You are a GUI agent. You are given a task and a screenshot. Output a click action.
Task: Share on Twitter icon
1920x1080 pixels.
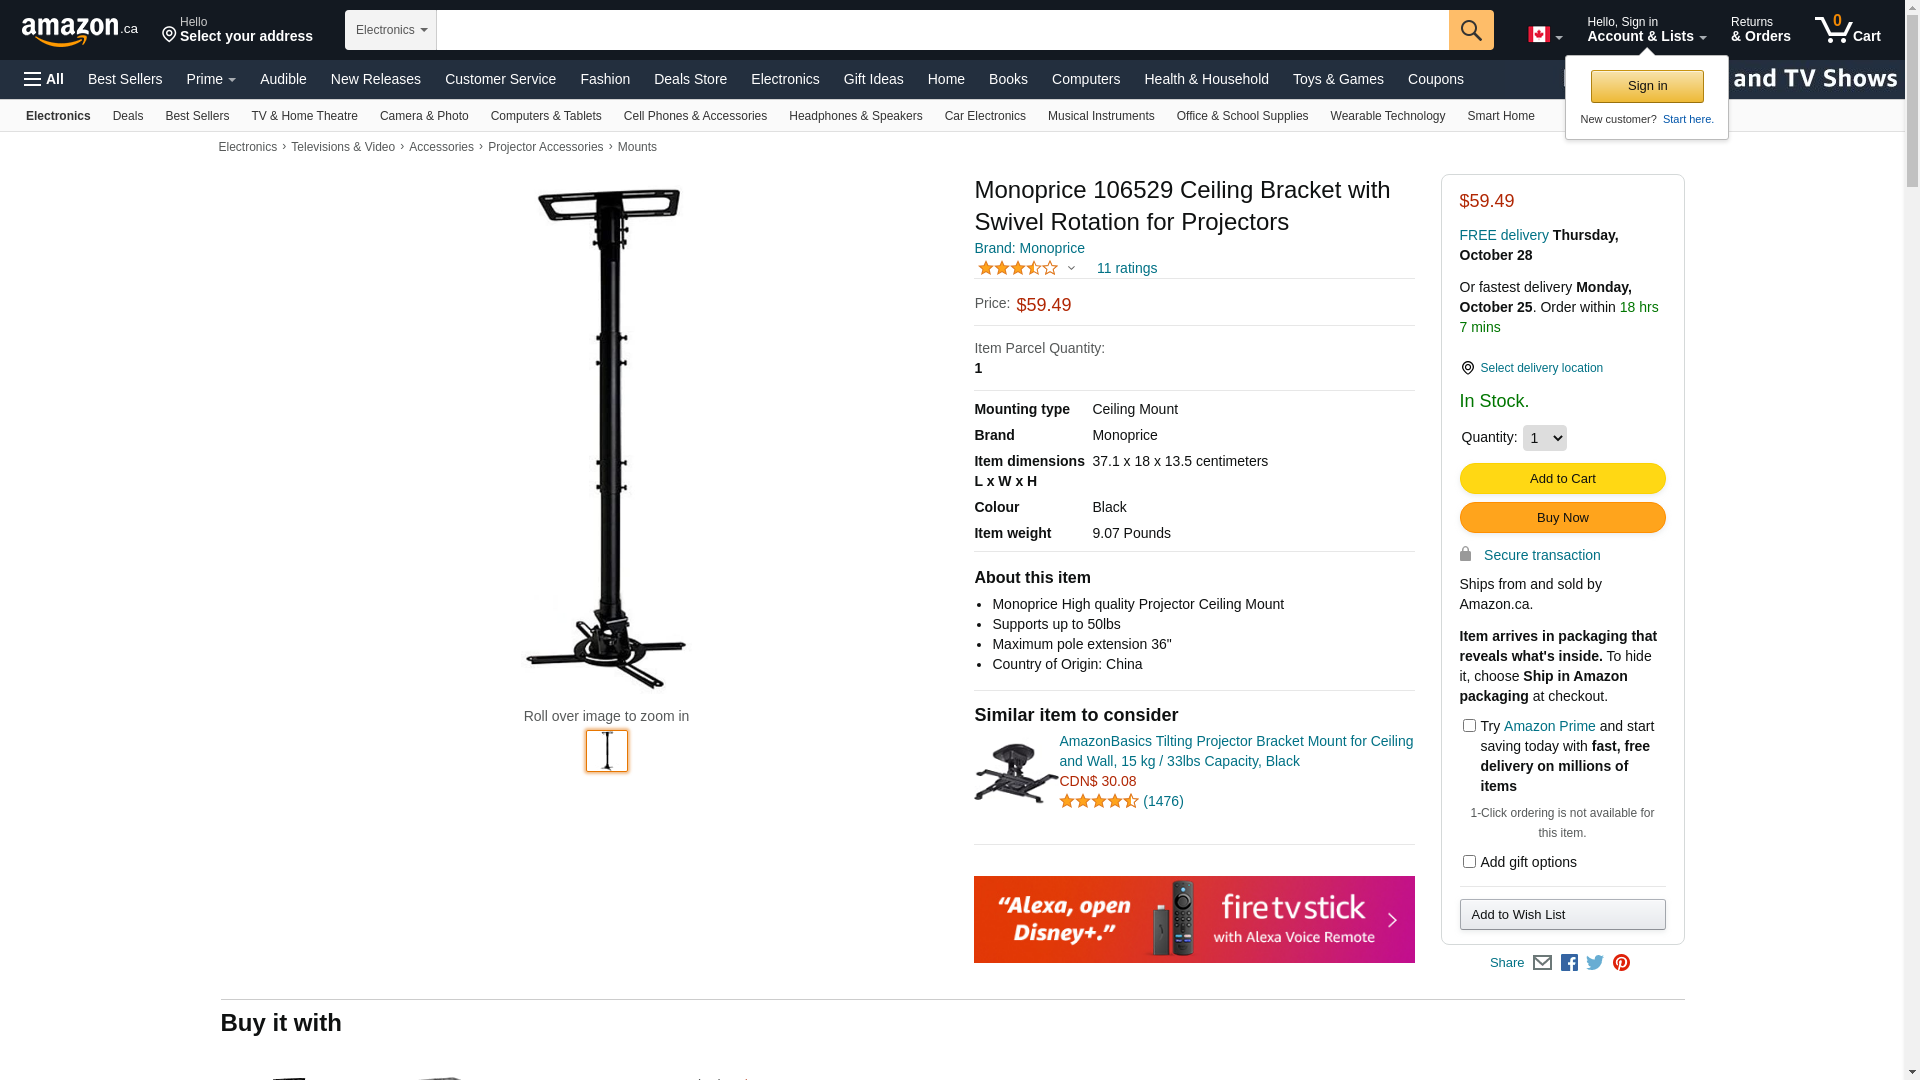[x=1595, y=962]
